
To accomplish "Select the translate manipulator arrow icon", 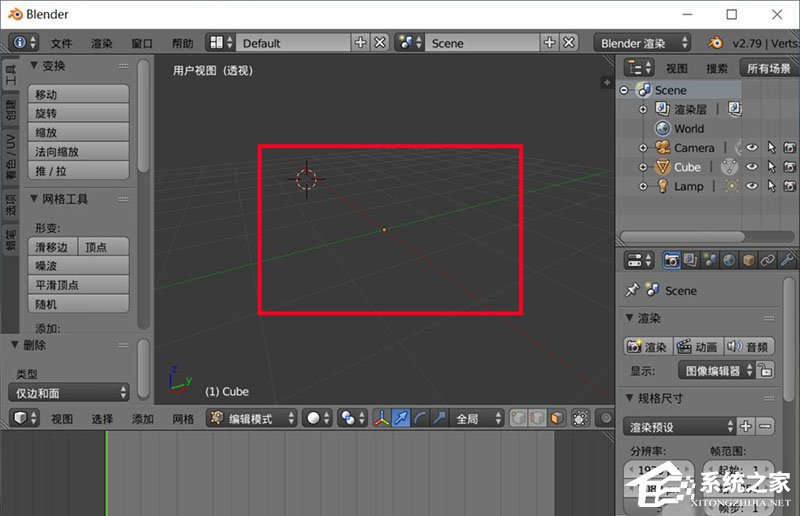I will click(401, 419).
